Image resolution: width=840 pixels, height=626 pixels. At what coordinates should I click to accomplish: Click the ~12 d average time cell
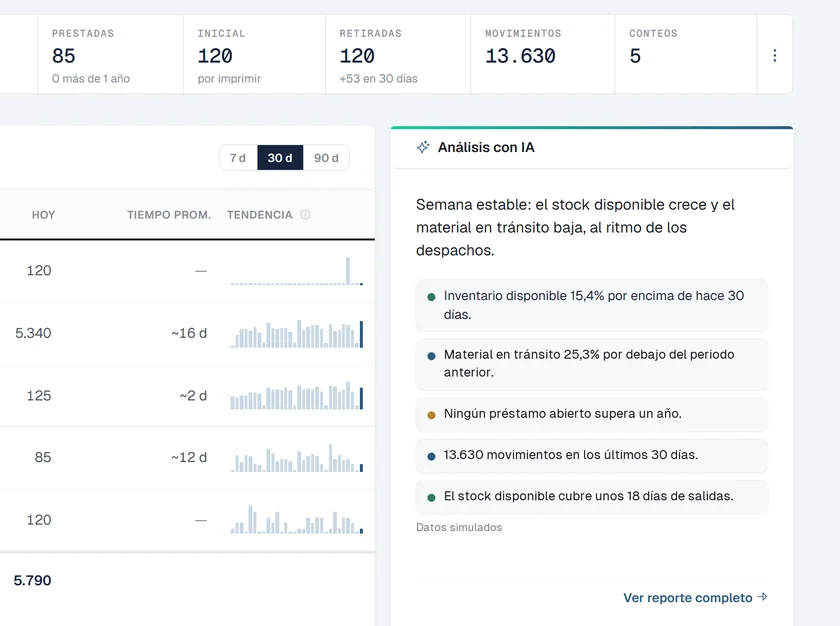coord(189,457)
